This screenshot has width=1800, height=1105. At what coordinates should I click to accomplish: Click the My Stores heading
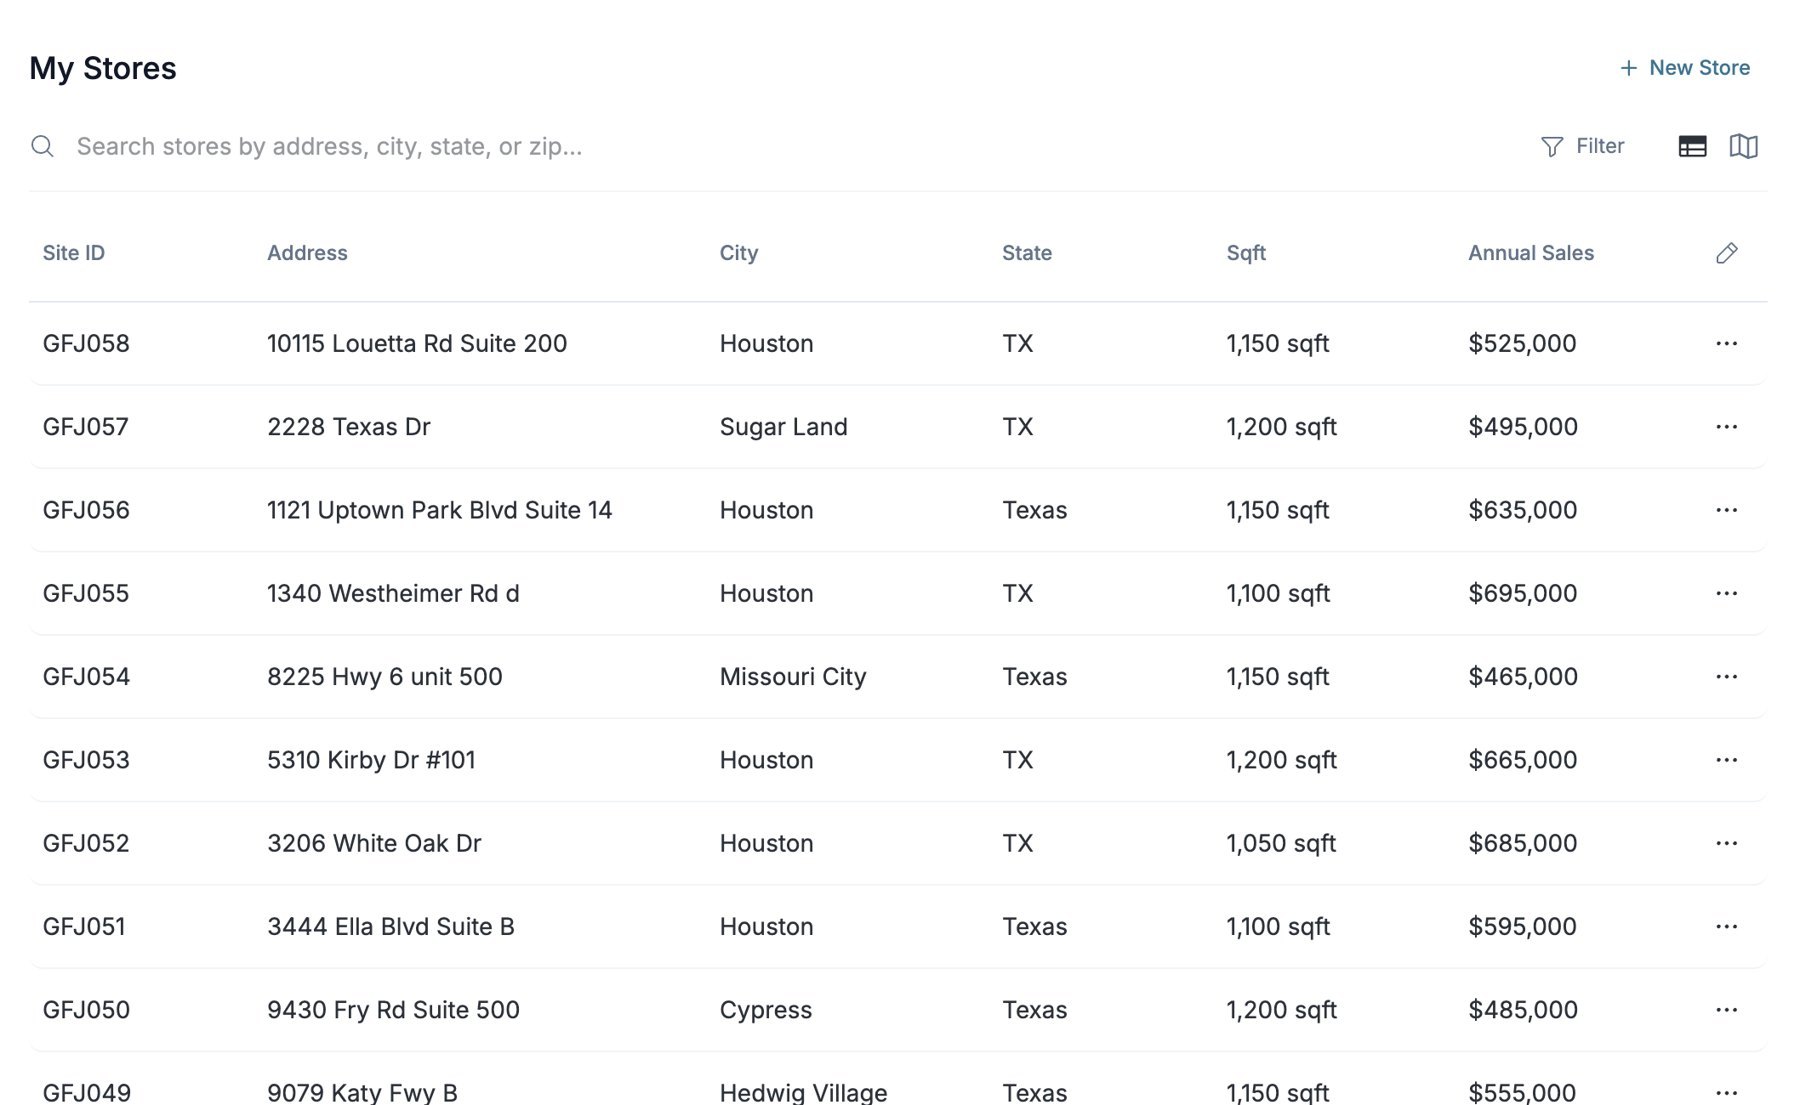[x=103, y=68]
